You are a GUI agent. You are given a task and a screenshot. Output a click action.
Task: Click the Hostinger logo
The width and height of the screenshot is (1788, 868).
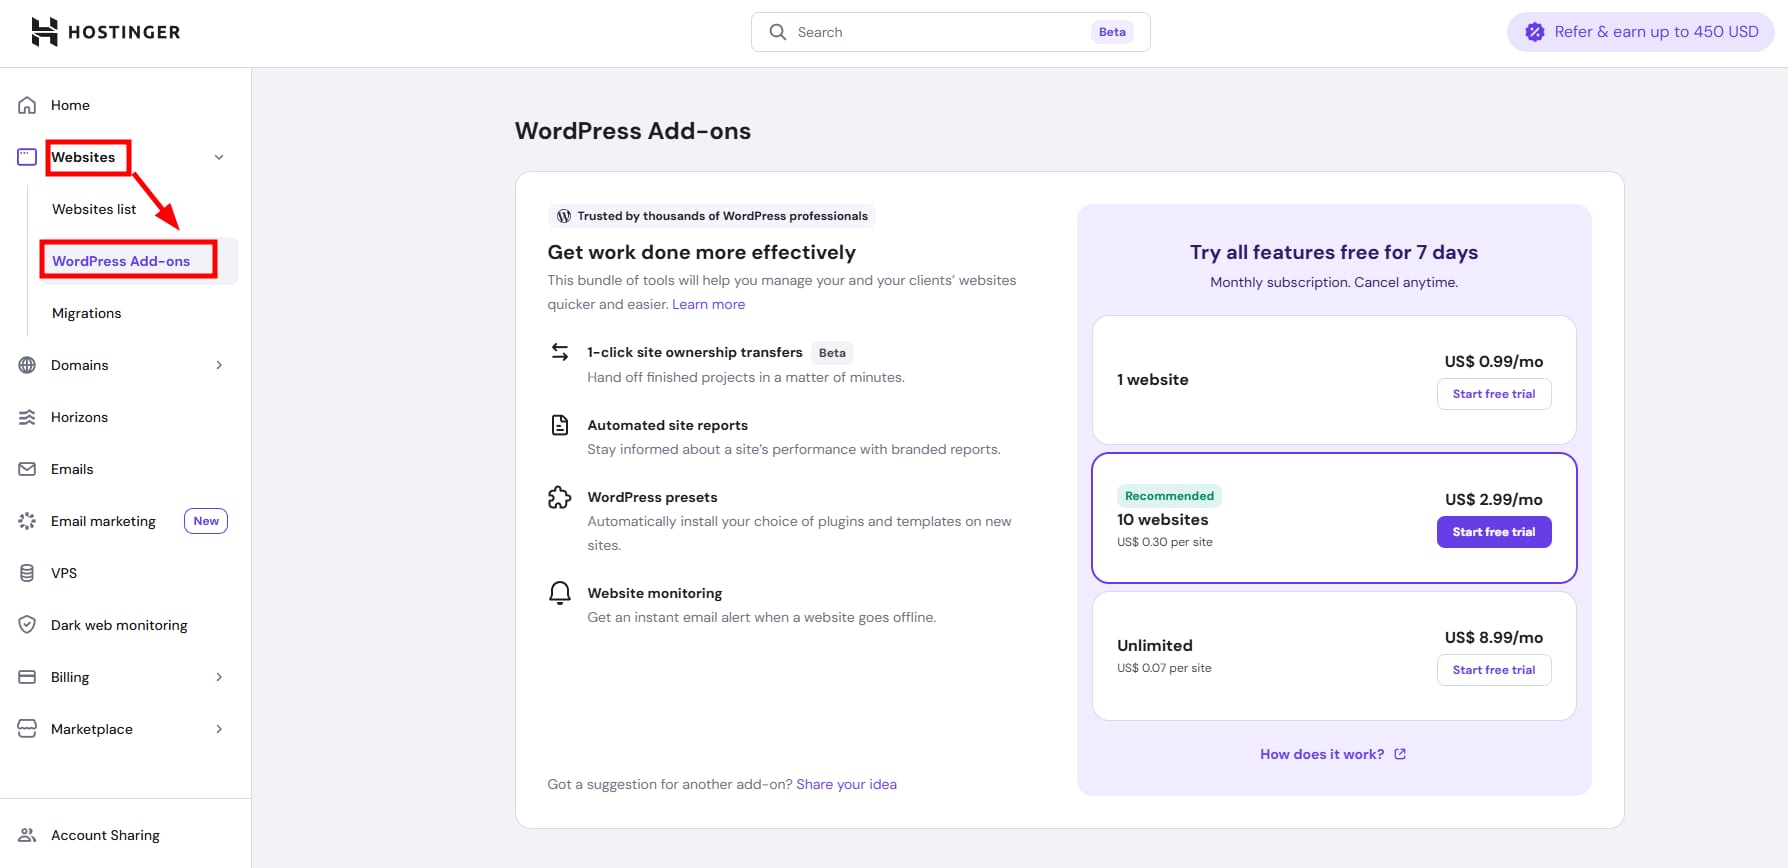105,32
